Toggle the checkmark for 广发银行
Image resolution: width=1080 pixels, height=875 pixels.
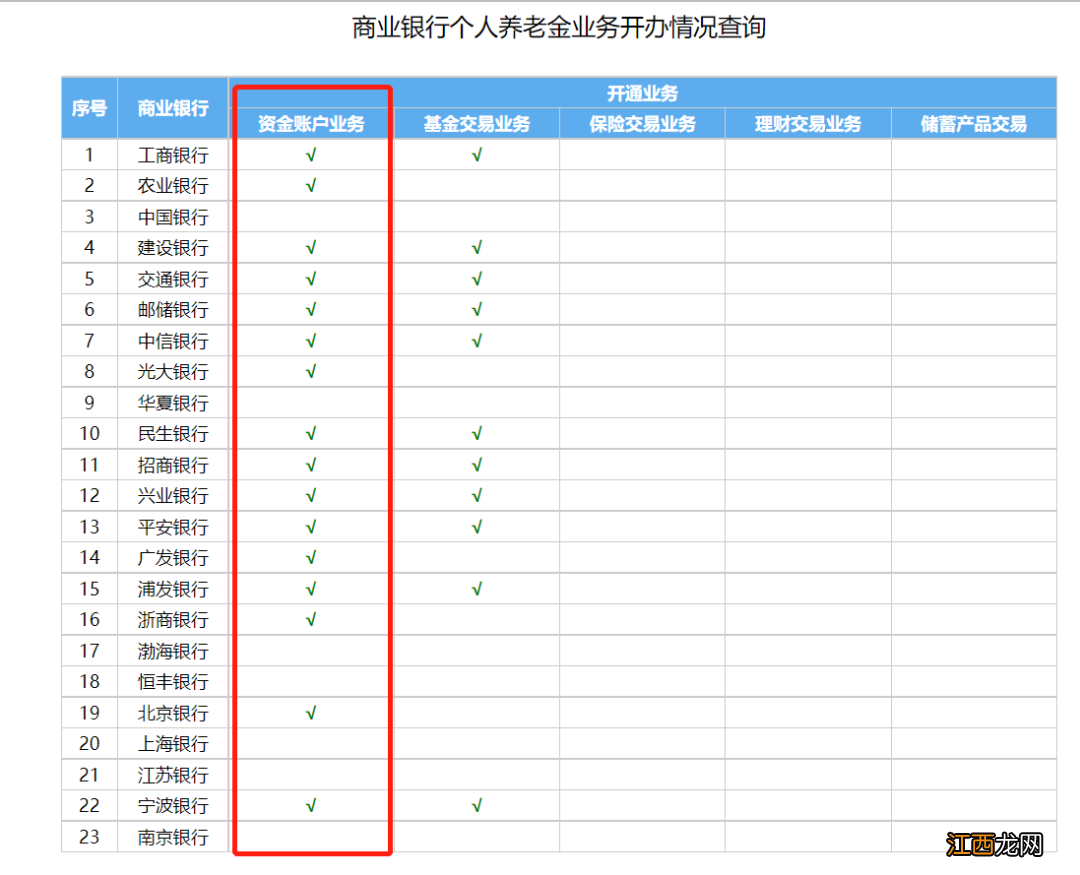pos(311,557)
